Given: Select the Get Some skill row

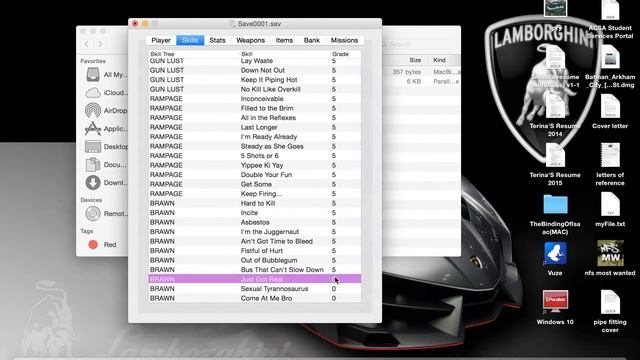Looking at the screenshot, I should click(x=255, y=184).
